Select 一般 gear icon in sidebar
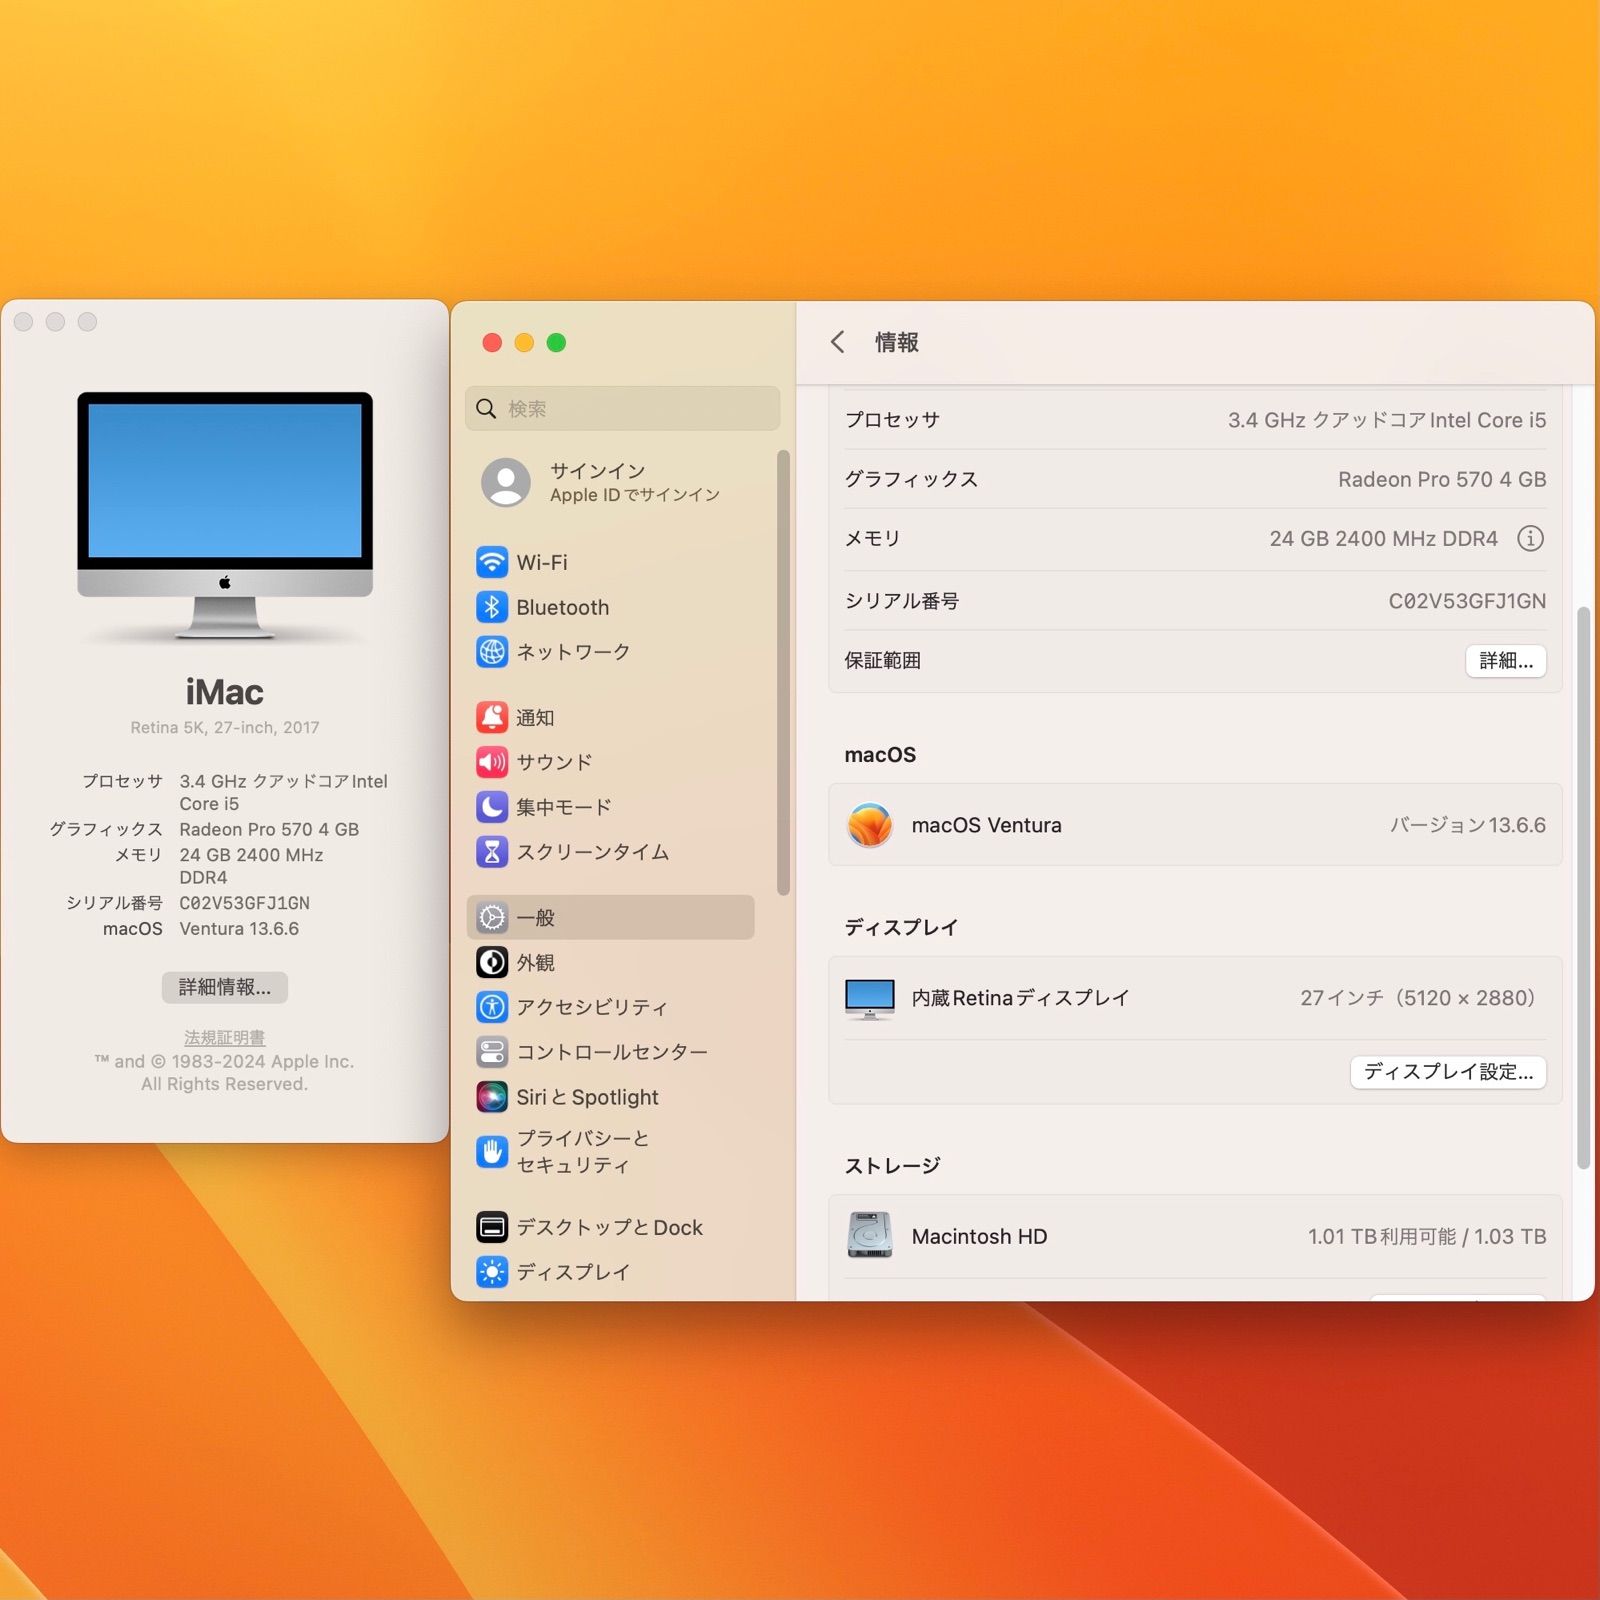Screen dimensions: 1600x1600 click(x=491, y=917)
